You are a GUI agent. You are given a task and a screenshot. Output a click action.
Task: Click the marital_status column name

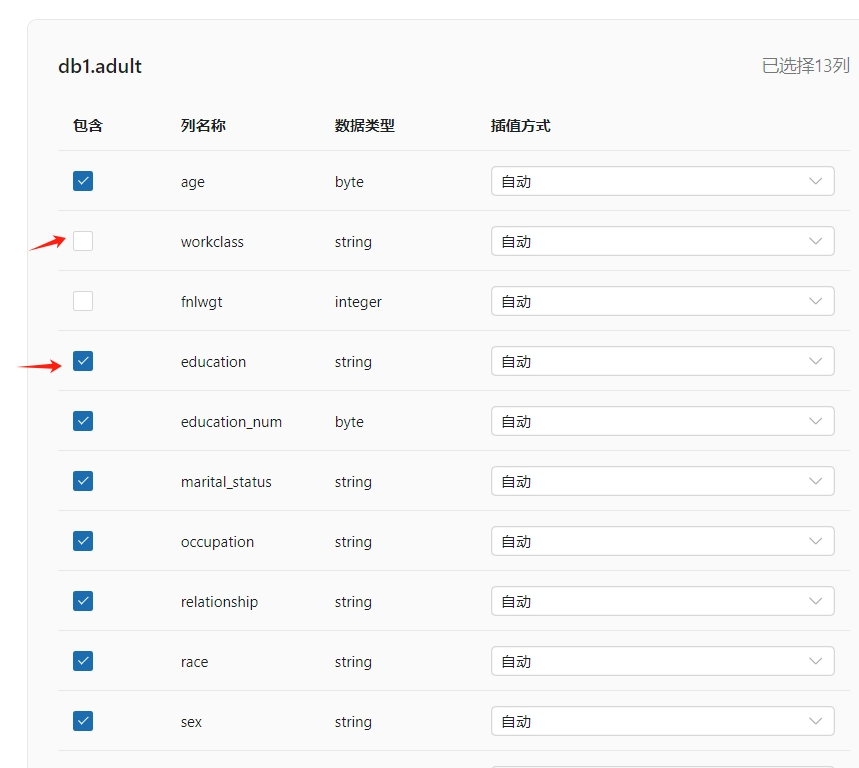[x=226, y=482]
